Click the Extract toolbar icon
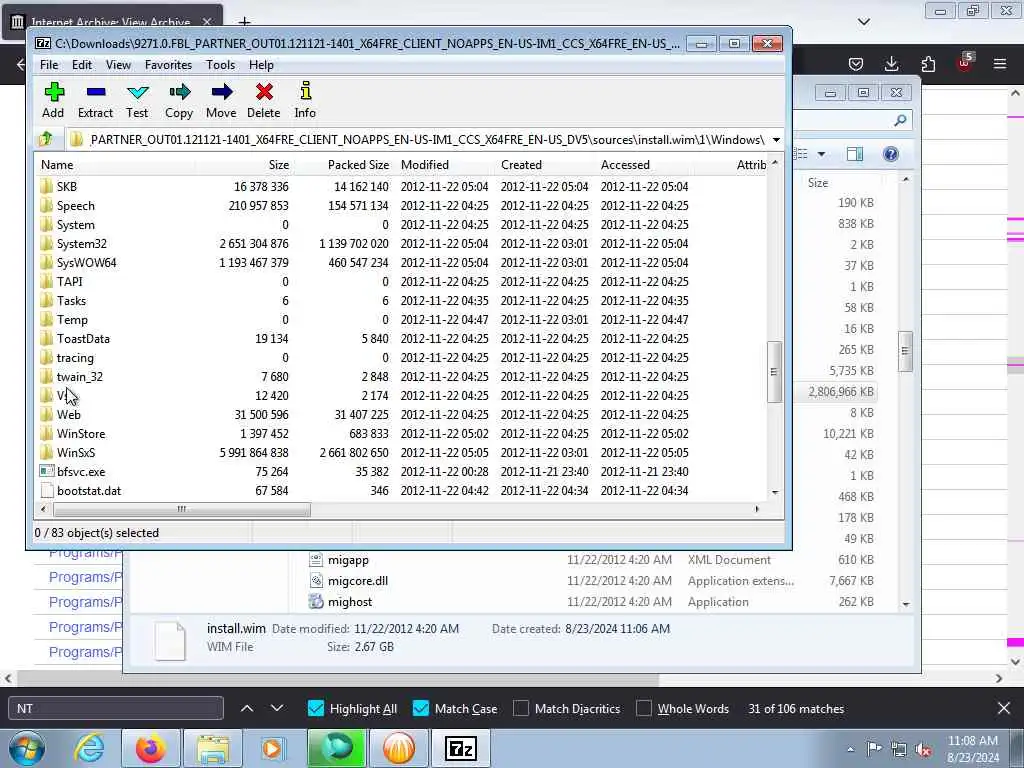1024x768 pixels. pos(95,100)
